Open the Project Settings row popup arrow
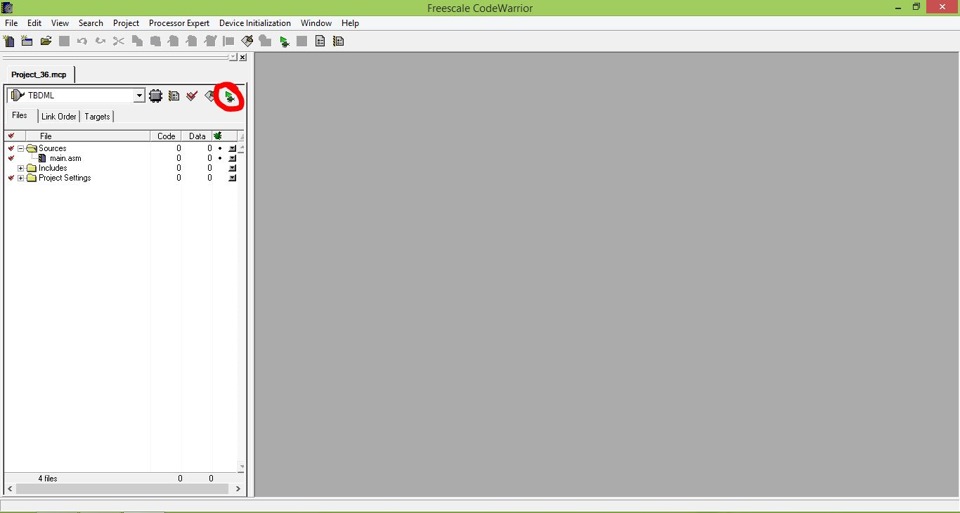 pos(232,178)
